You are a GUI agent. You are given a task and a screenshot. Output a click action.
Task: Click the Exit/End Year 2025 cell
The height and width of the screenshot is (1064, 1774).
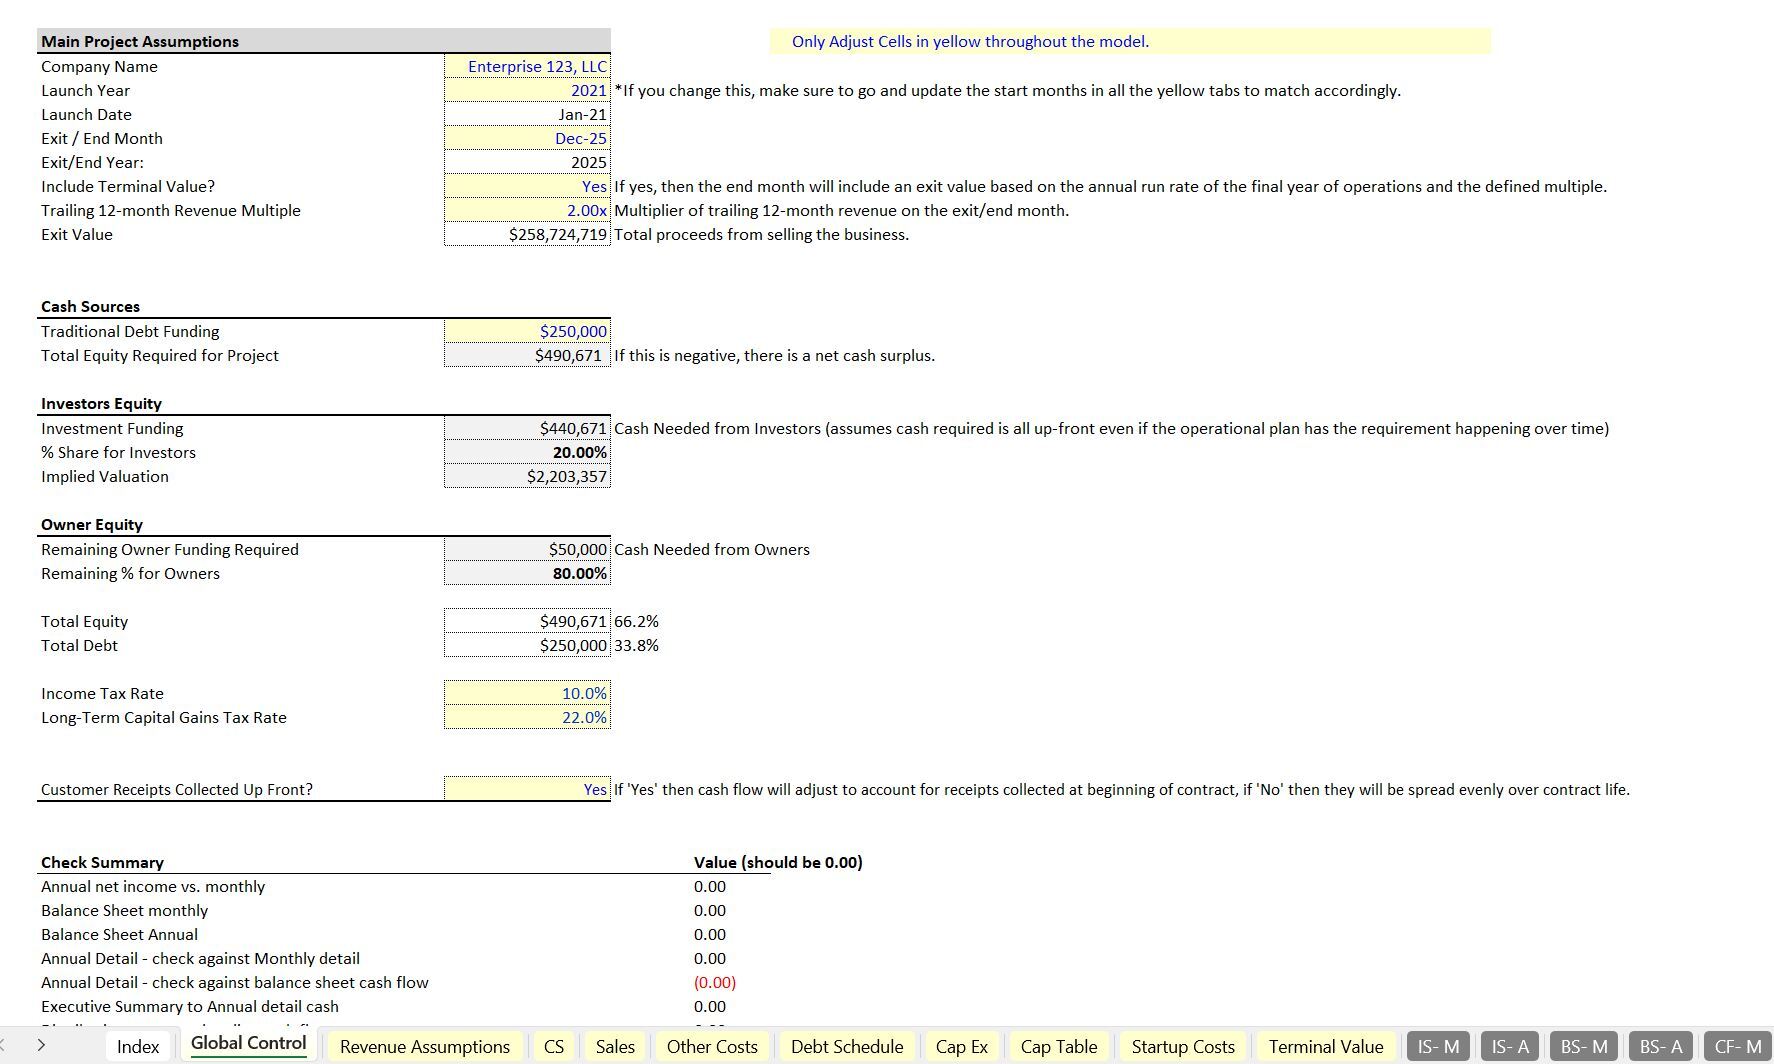click(x=527, y=162)
